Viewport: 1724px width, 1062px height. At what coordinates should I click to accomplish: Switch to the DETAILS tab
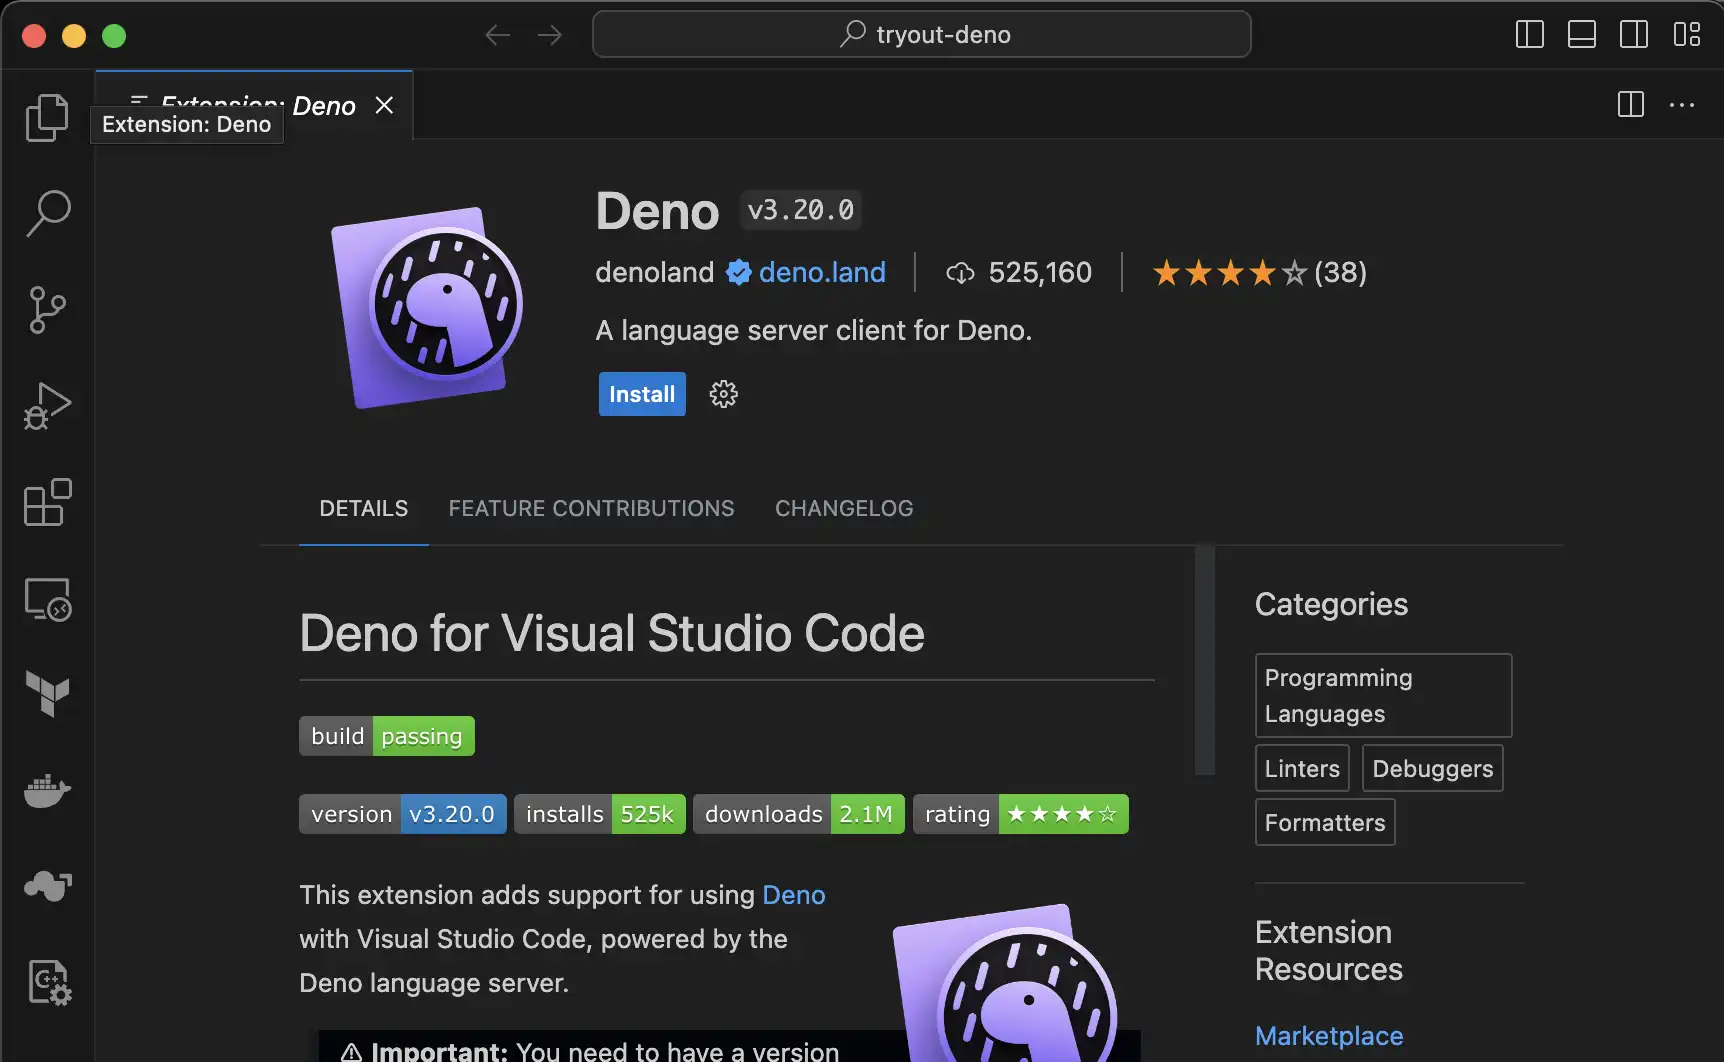point(364,508)
